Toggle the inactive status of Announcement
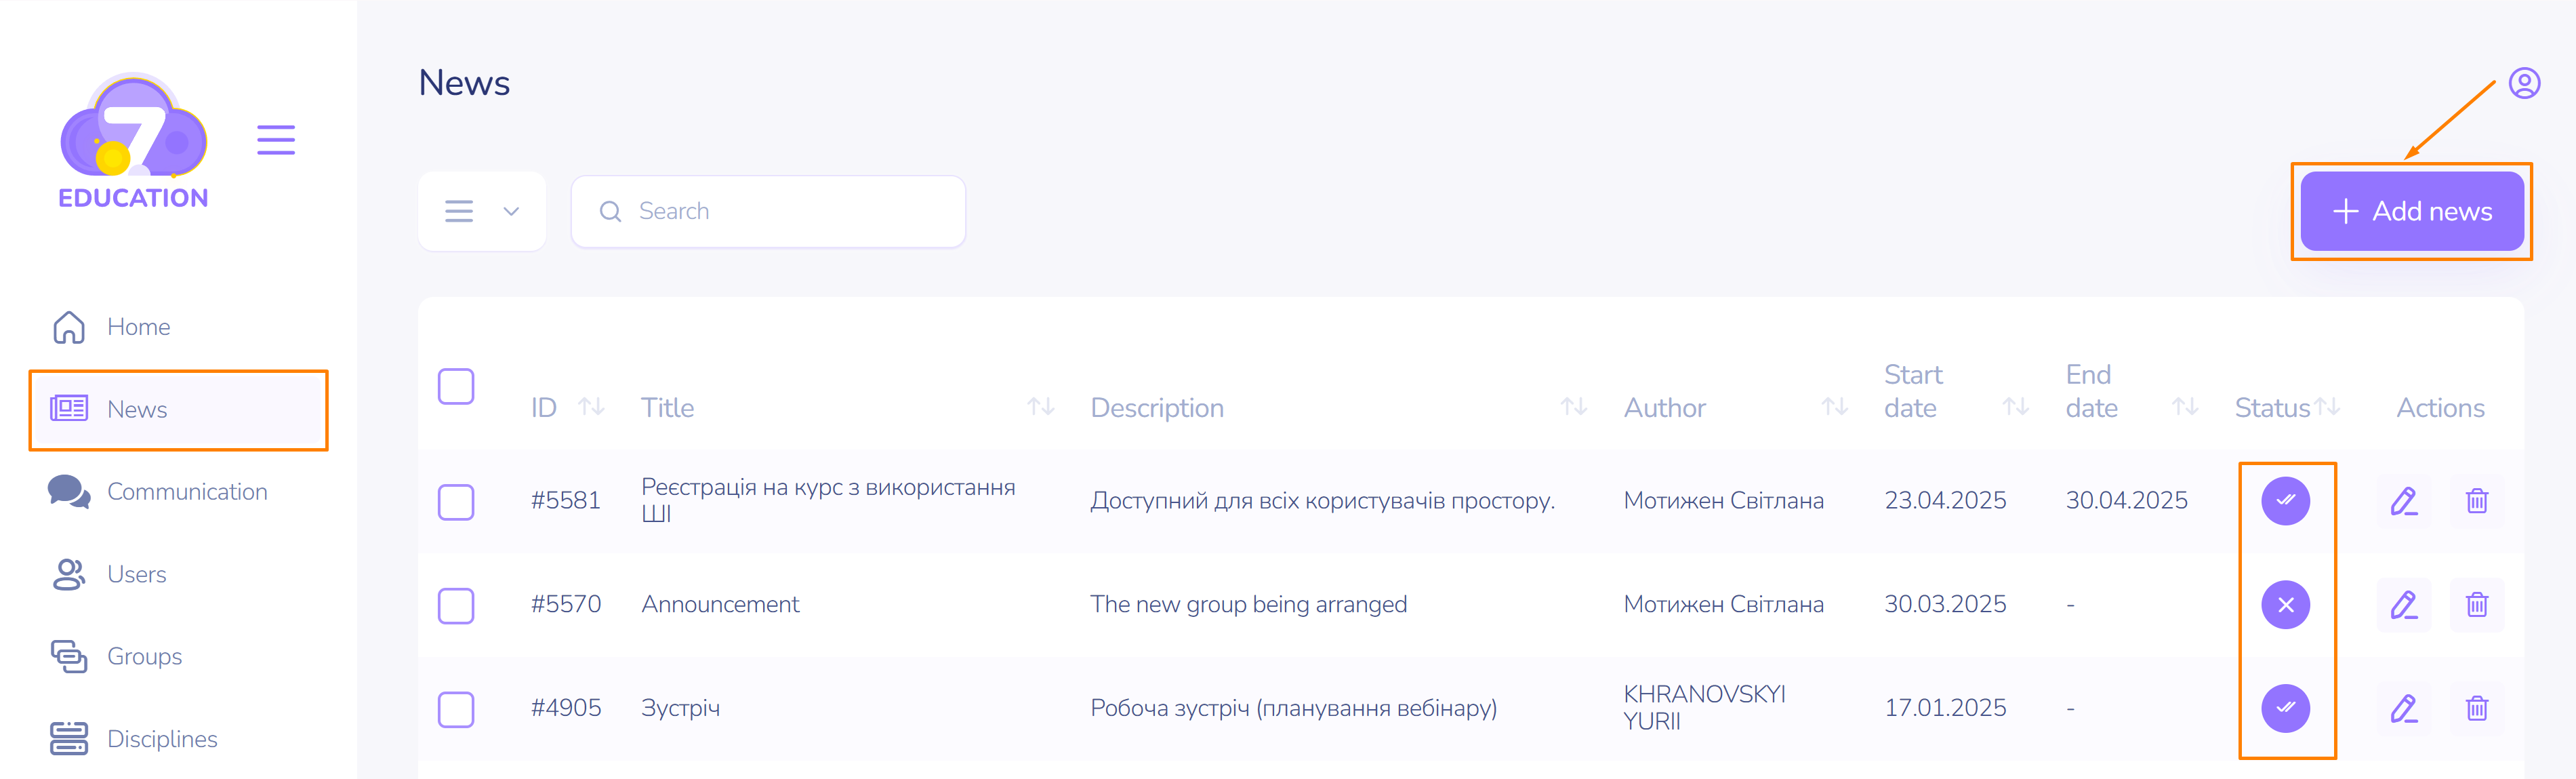Screen dimensions: 2576x779 pos(2285,605)
